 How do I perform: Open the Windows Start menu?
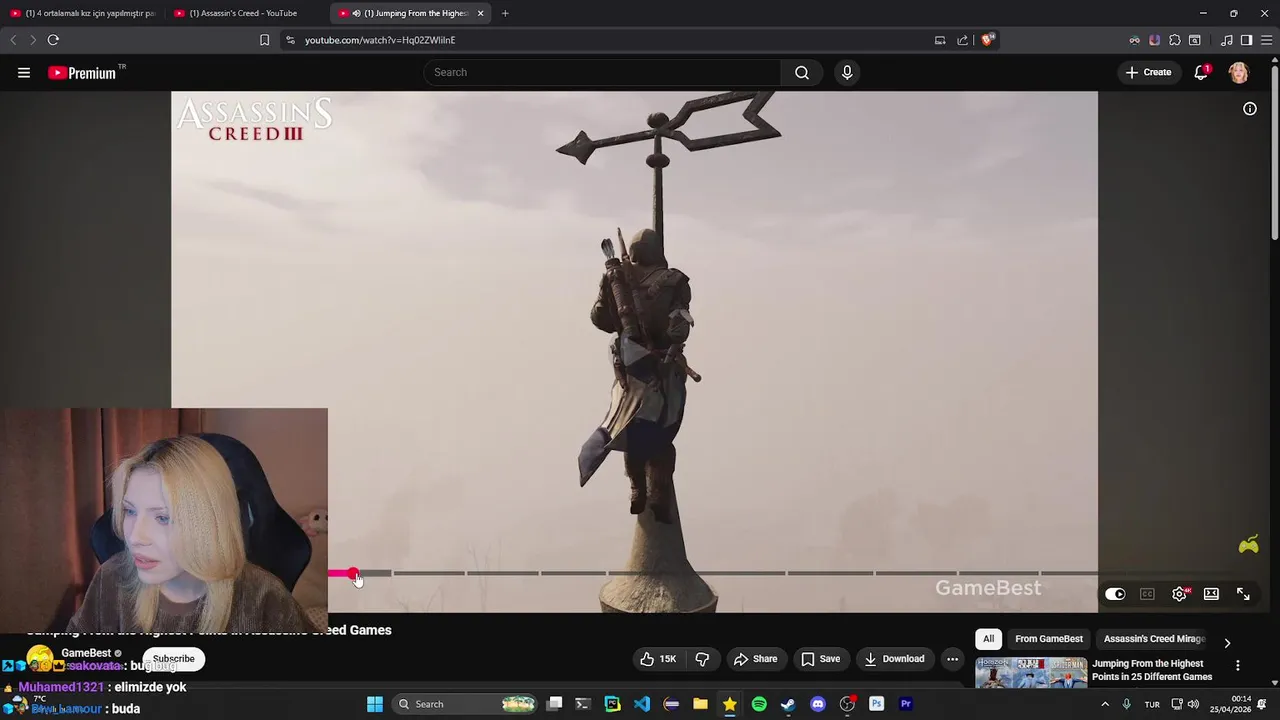click(375, 704)
